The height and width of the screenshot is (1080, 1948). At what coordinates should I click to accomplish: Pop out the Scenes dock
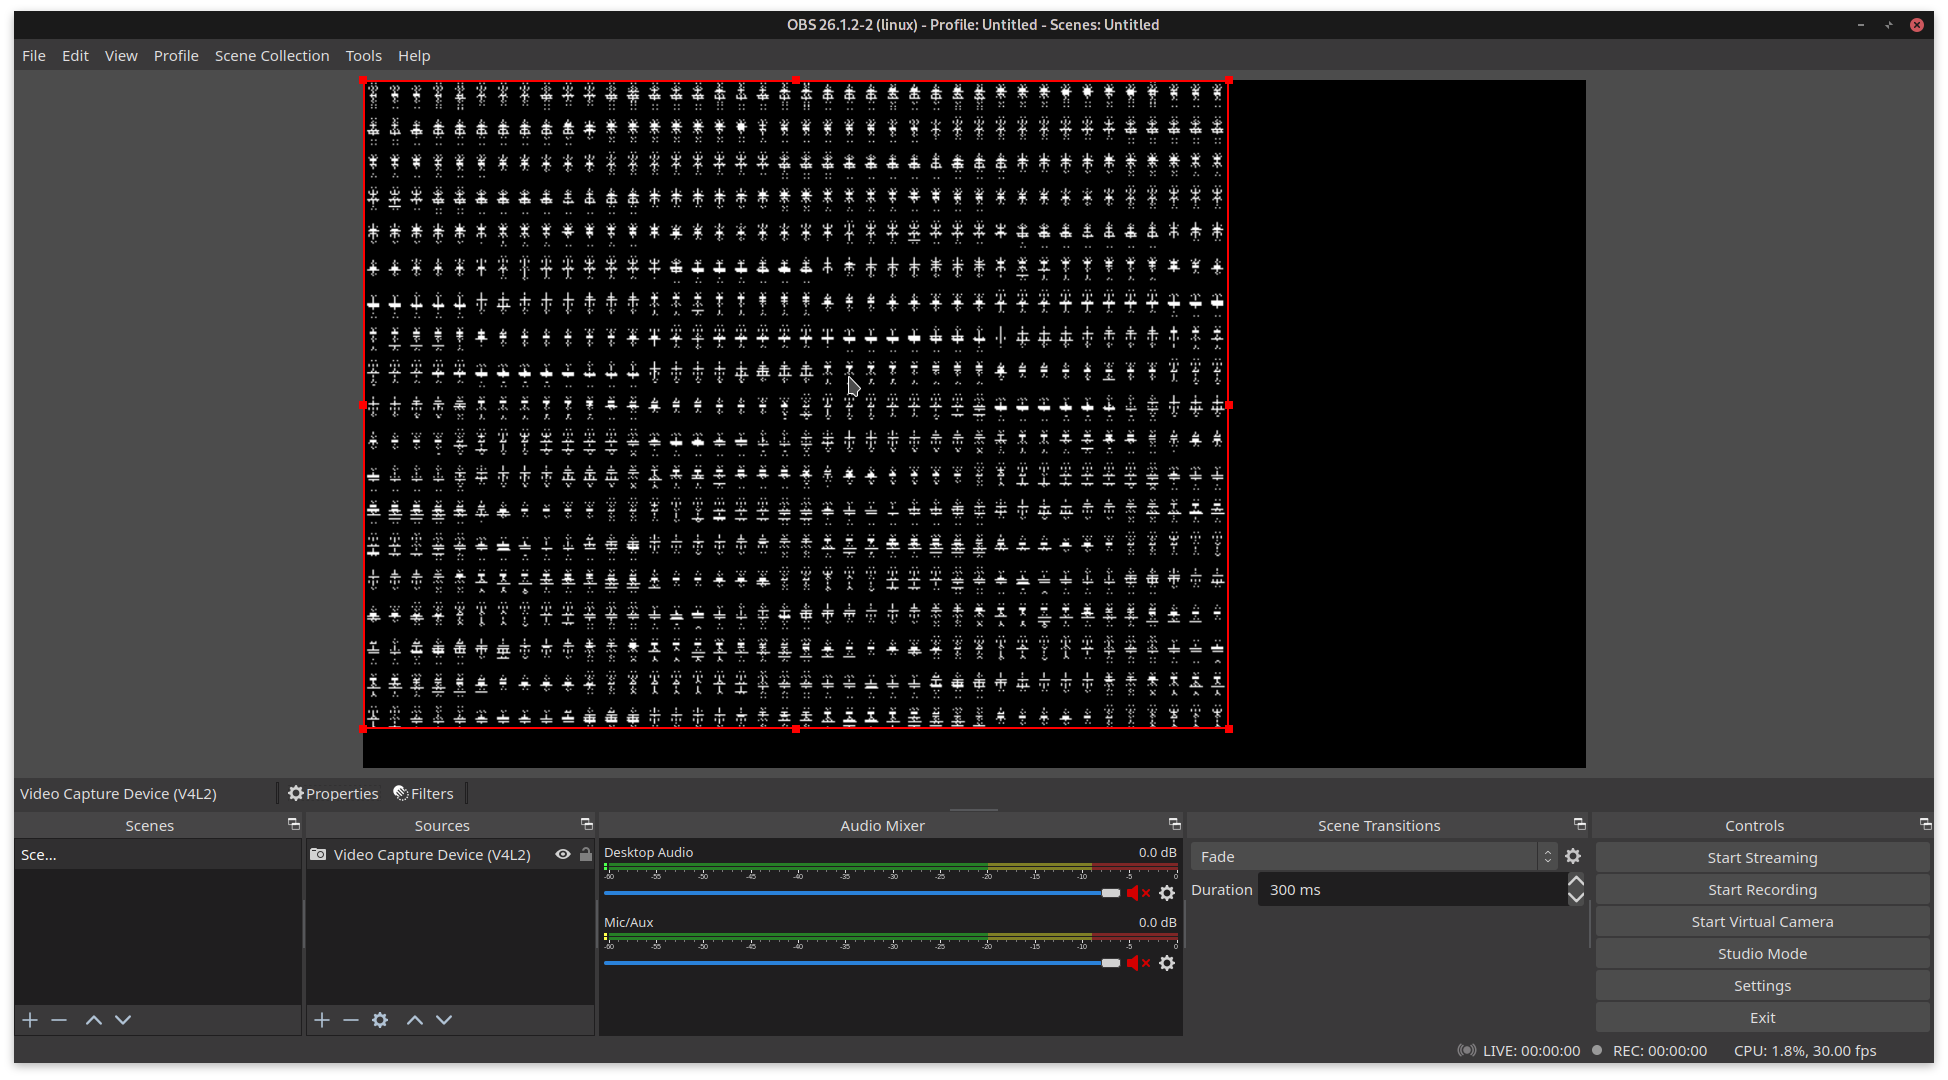(294, 824)
